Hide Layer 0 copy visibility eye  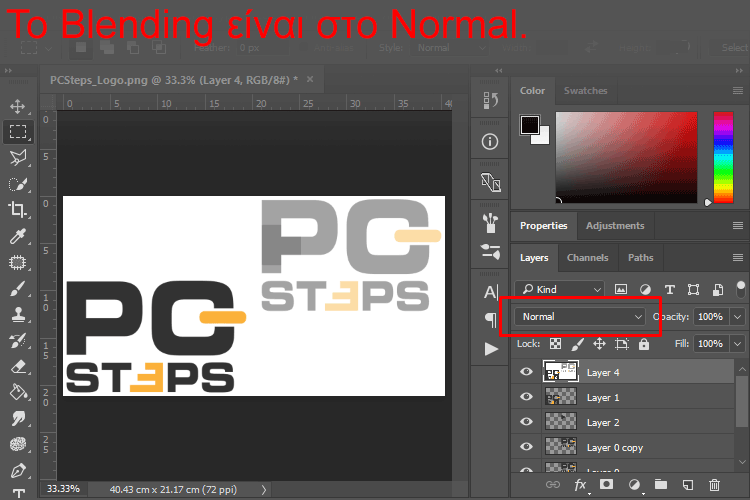527,446
